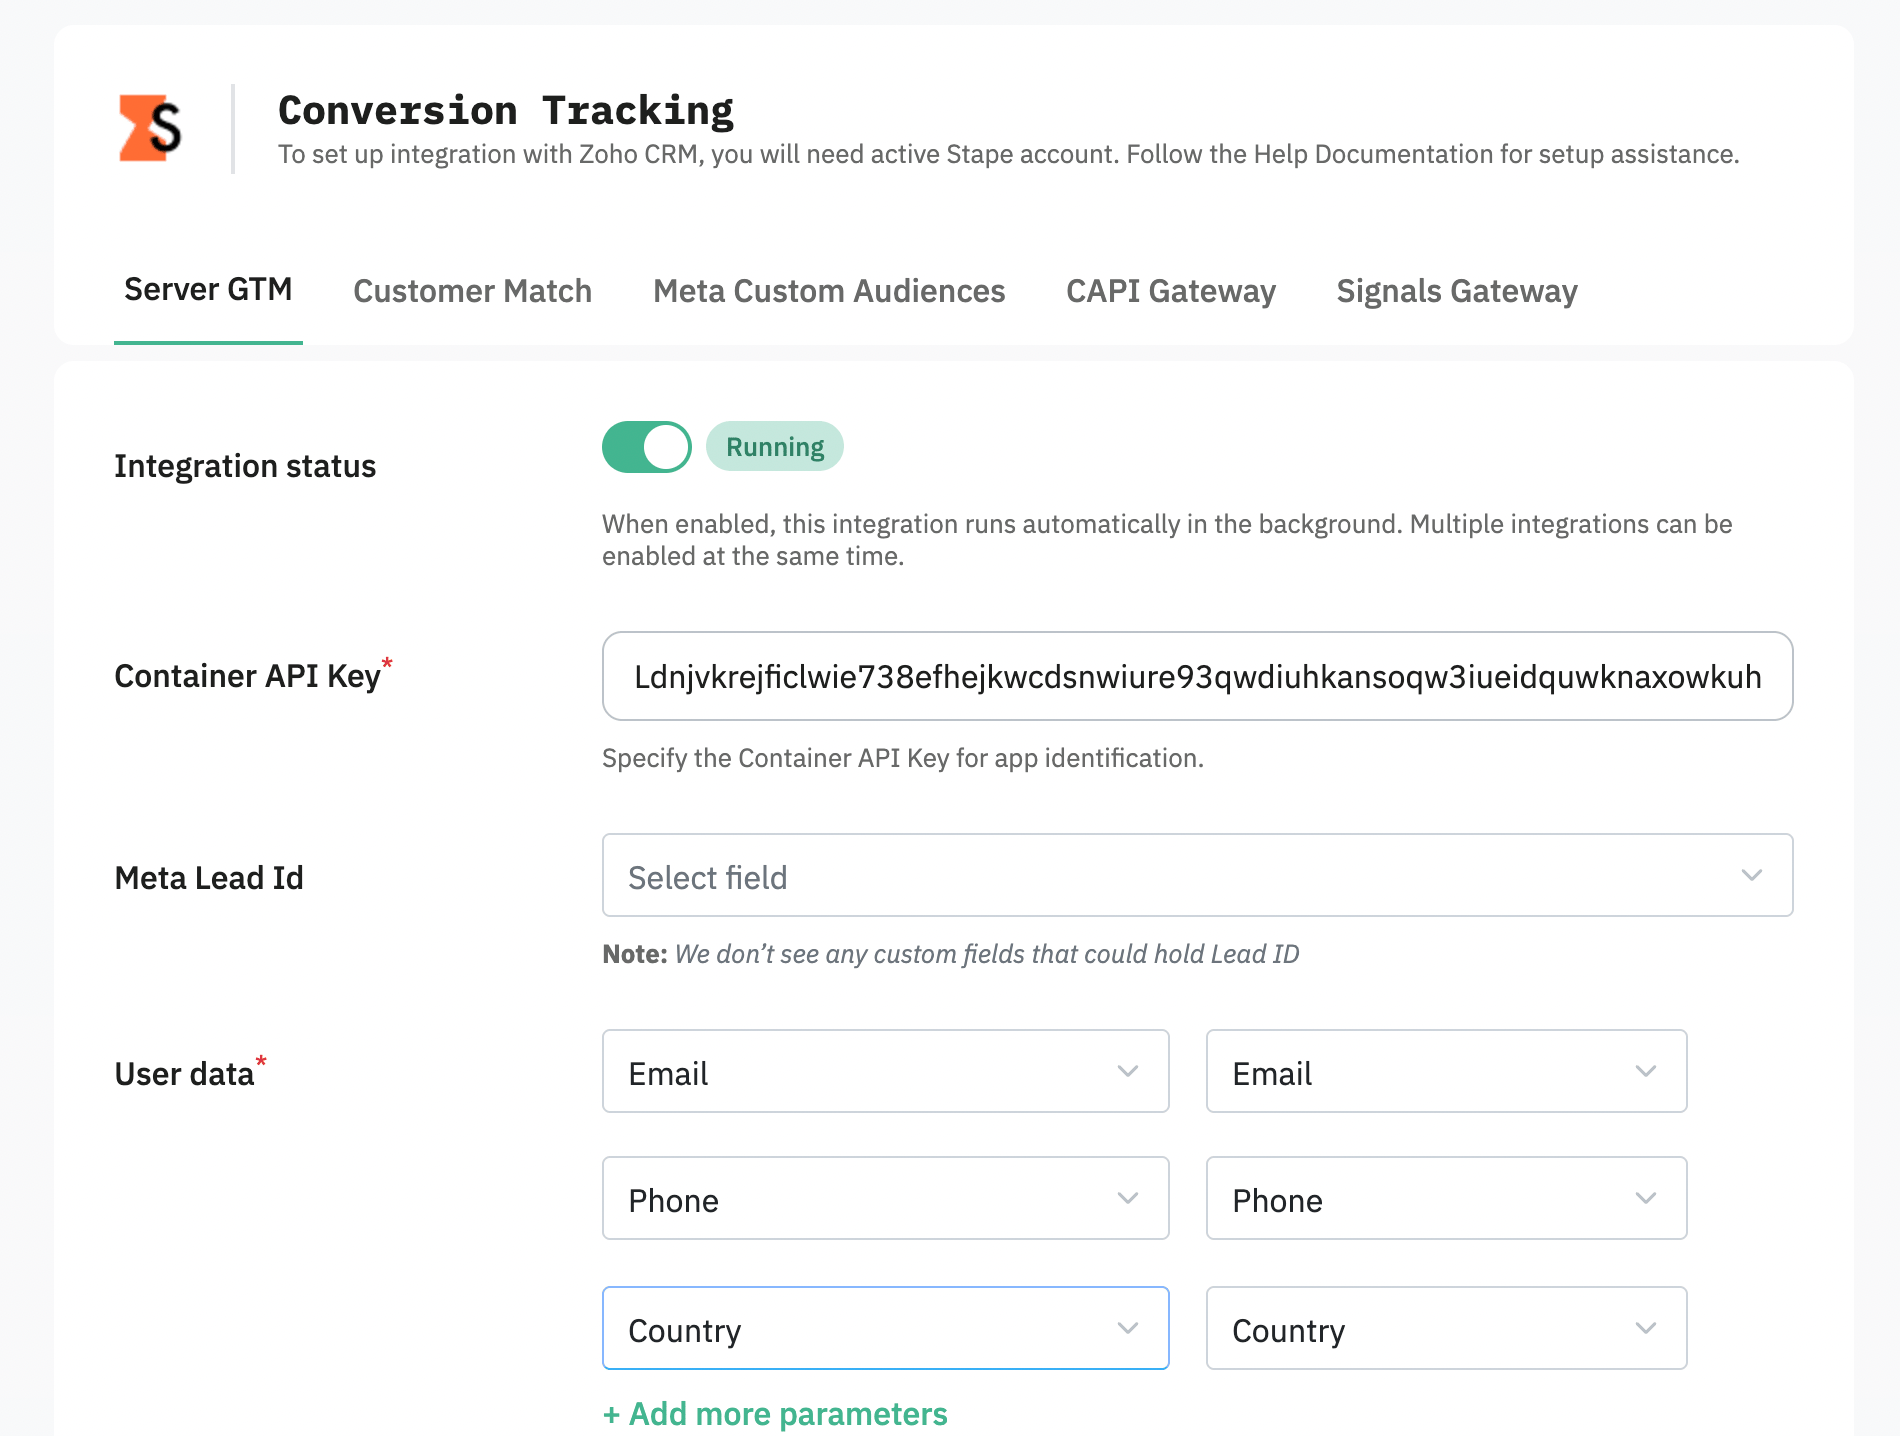
Task: Open the highlighted Country parameter dropdown
Action: pos(885,1328)
